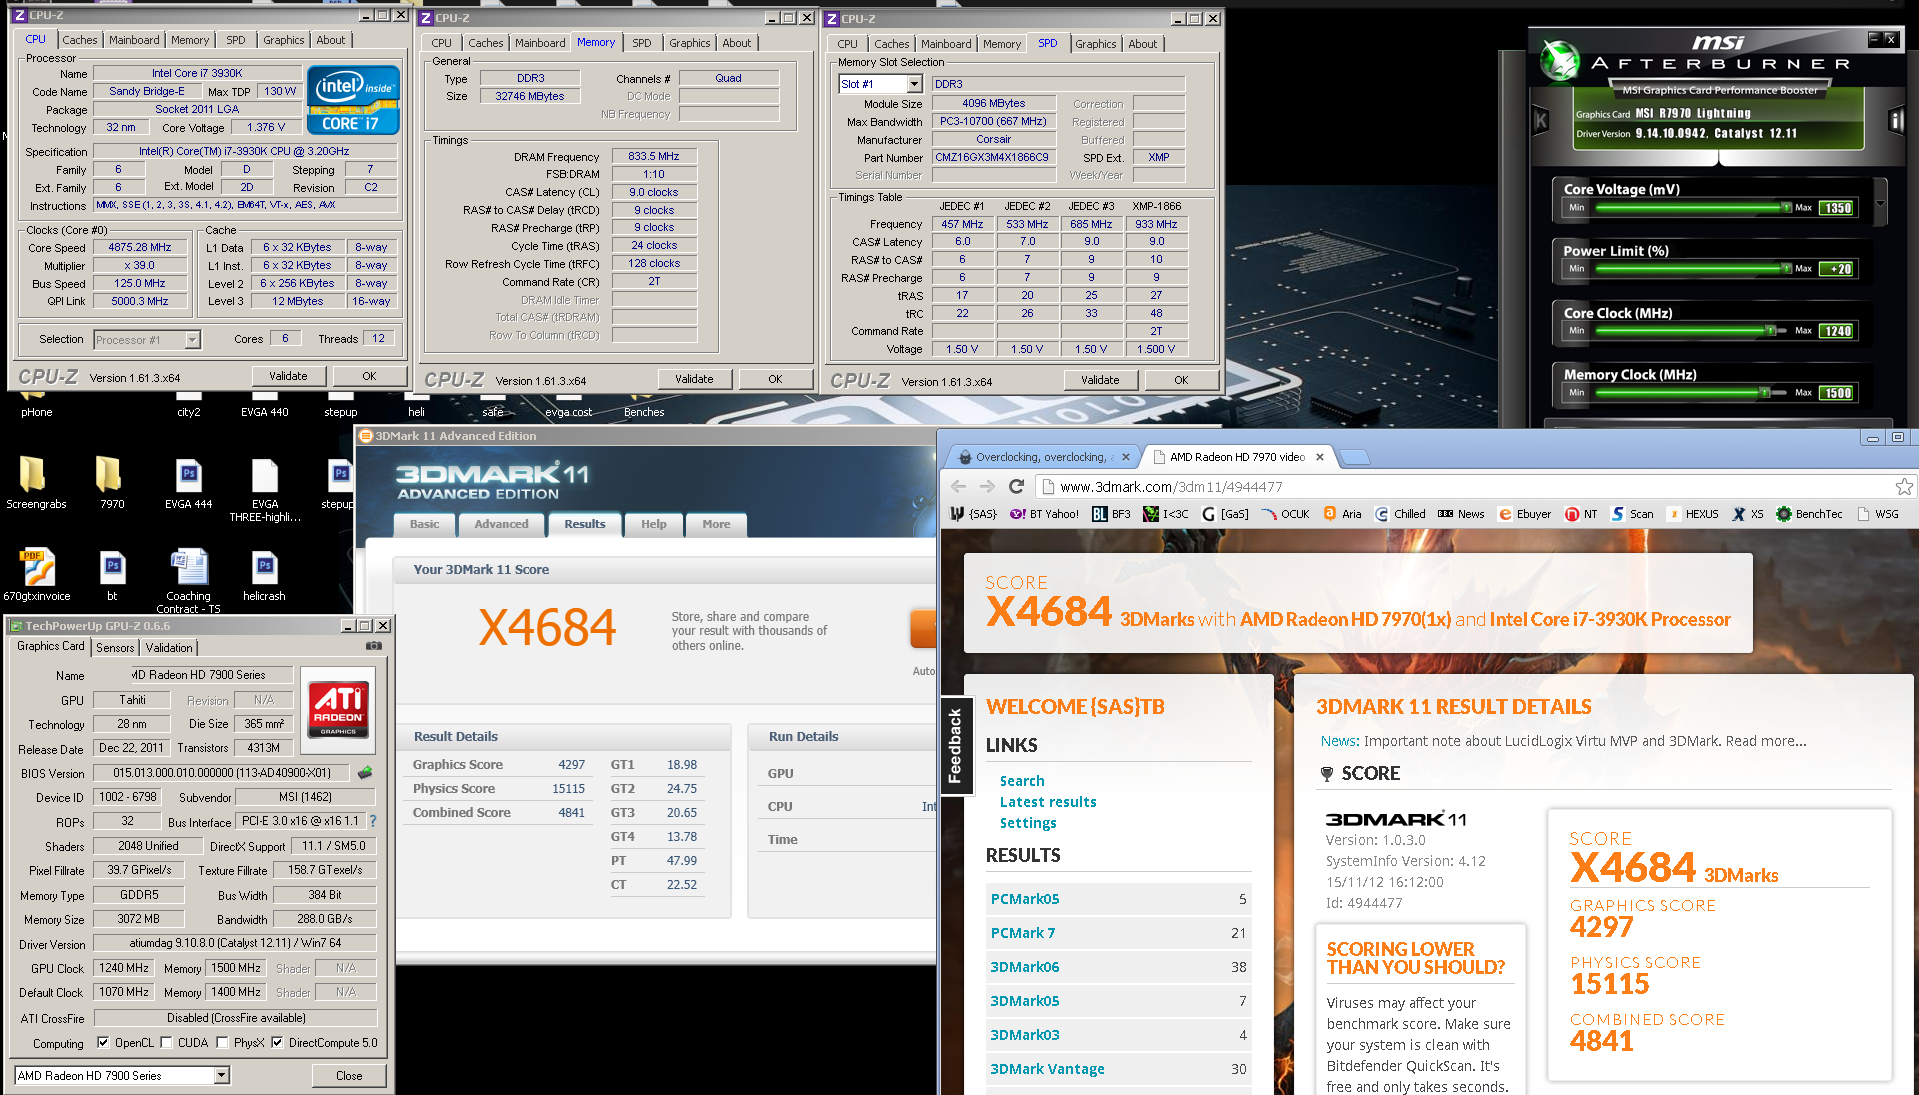Open the Ebuyer bookmark
Screen dimensions: 1919x1095
pos(1524,514)
